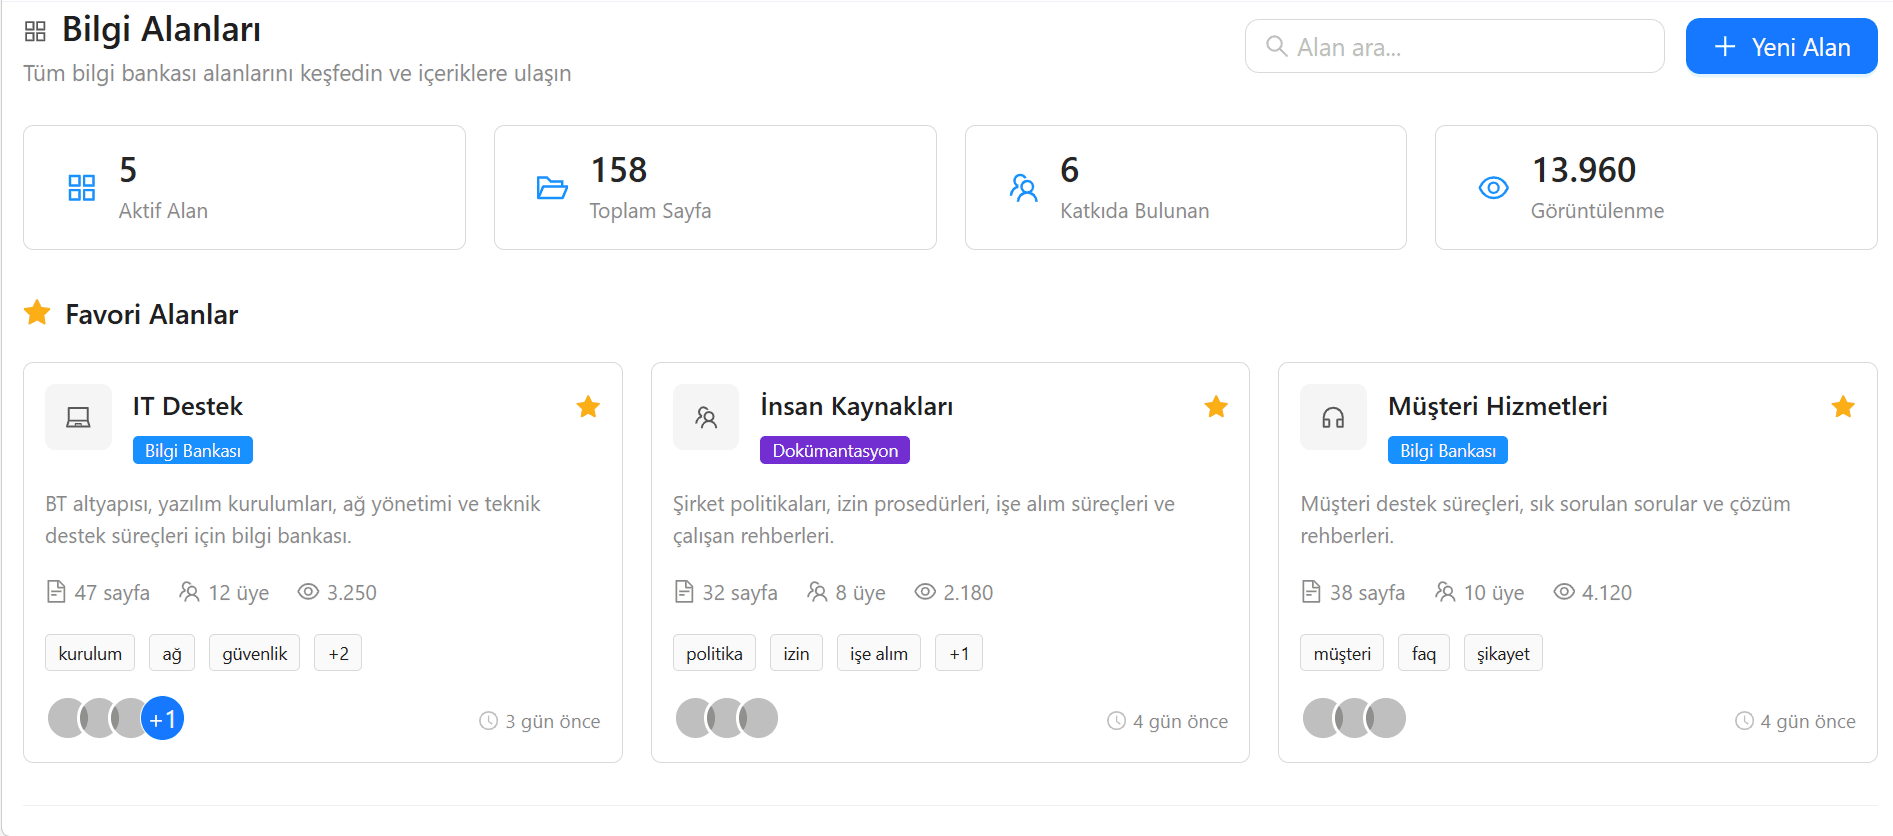Click the first member avatar in Müşteri Hizmetleri

pos(1322,718)
